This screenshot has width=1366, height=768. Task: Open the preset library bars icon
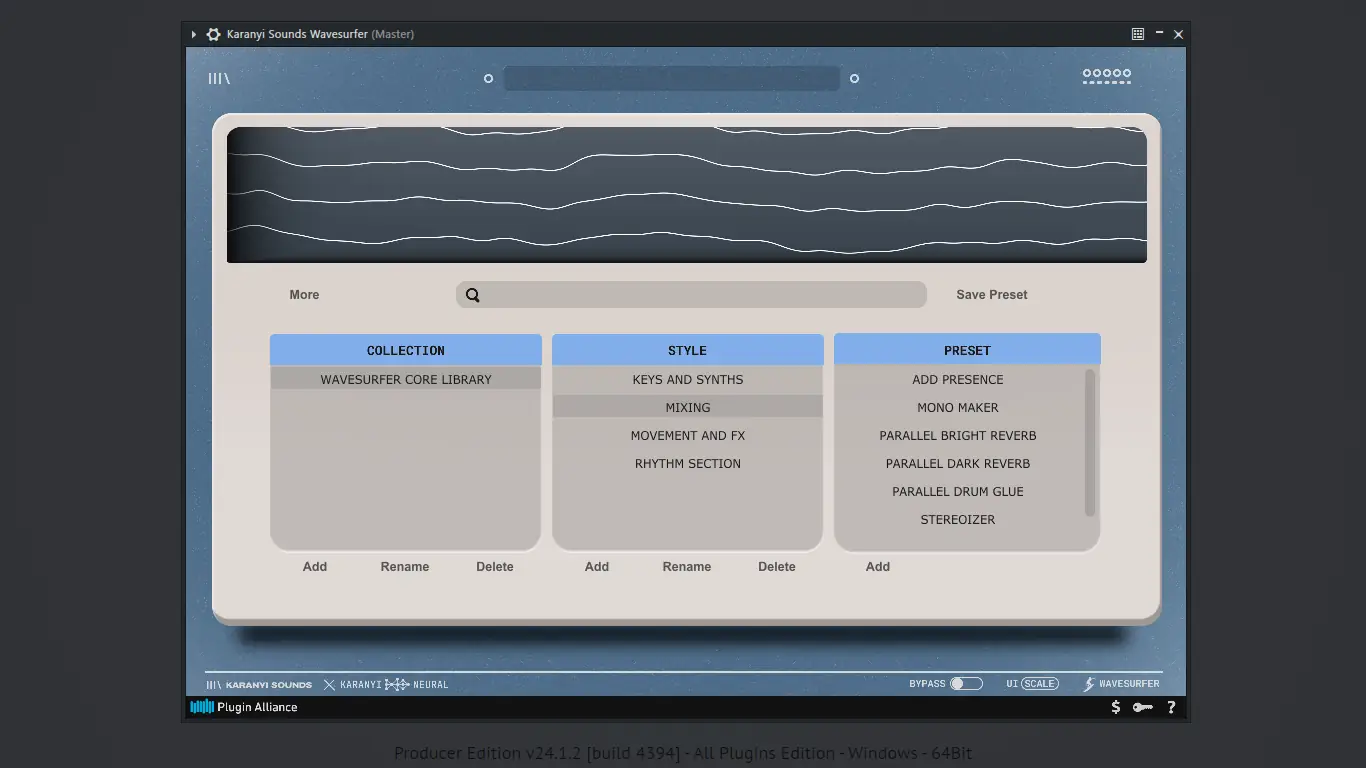[219, 78]
